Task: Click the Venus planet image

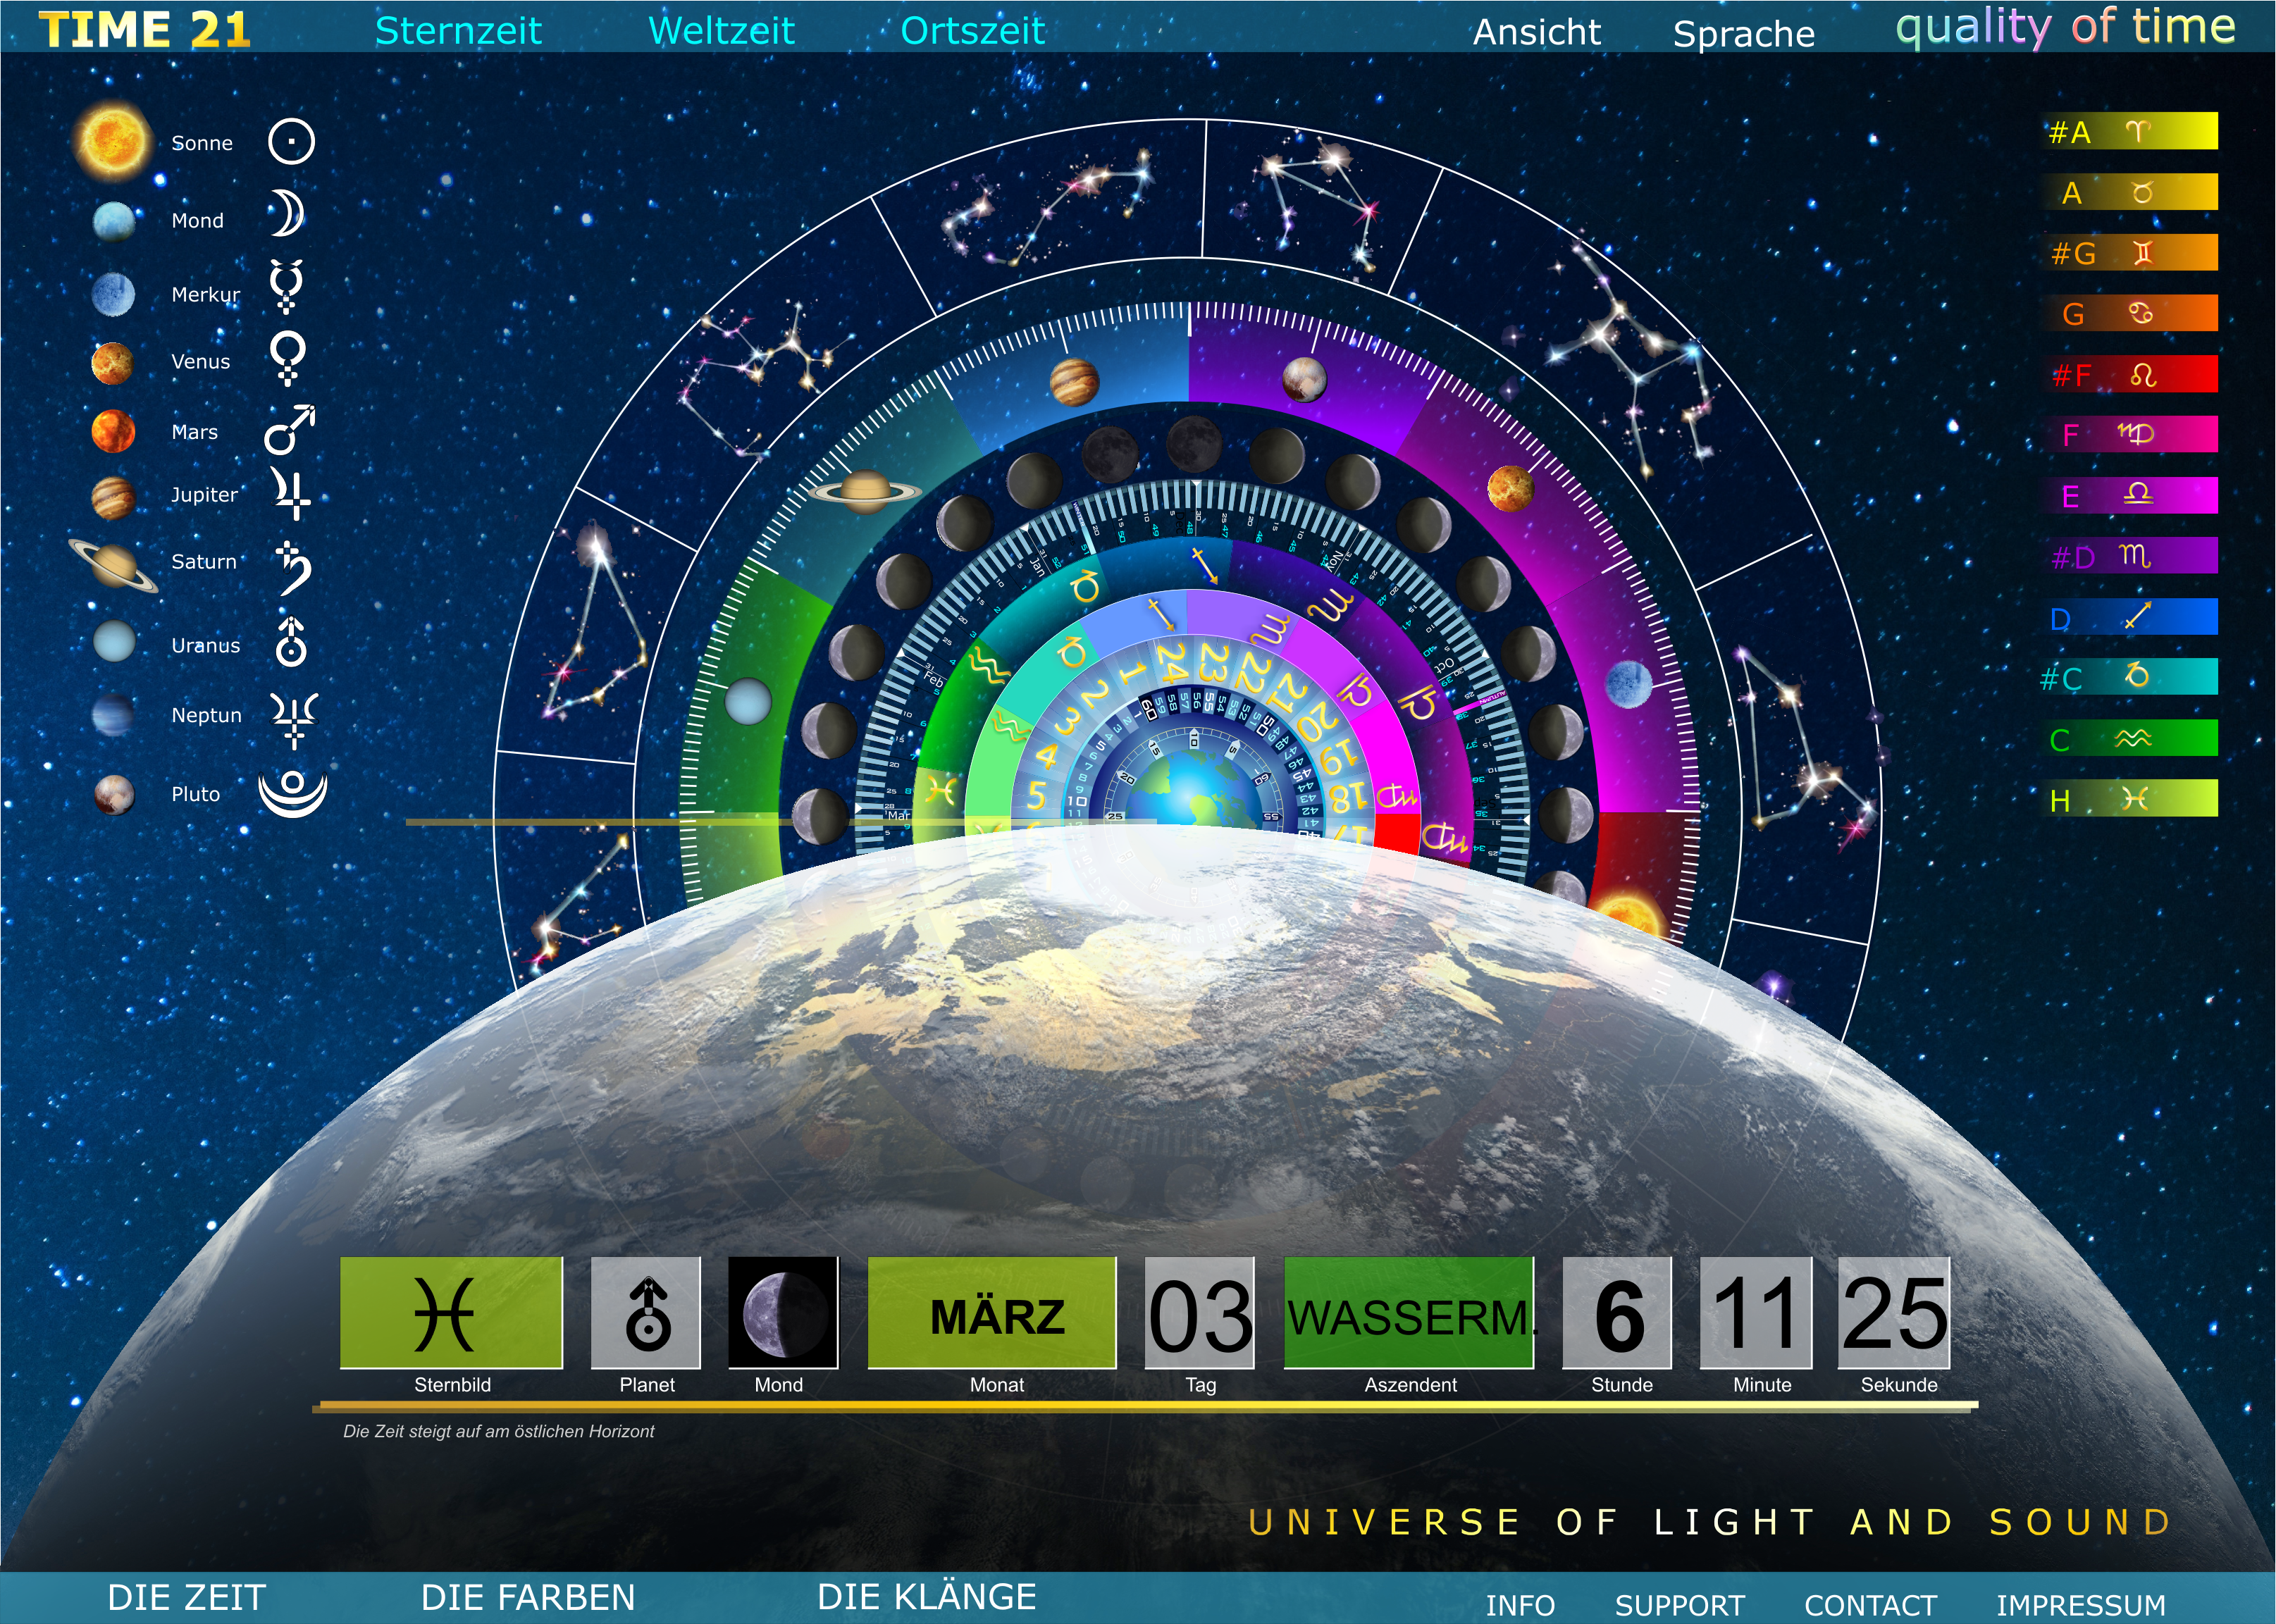Action: point(112,362)
